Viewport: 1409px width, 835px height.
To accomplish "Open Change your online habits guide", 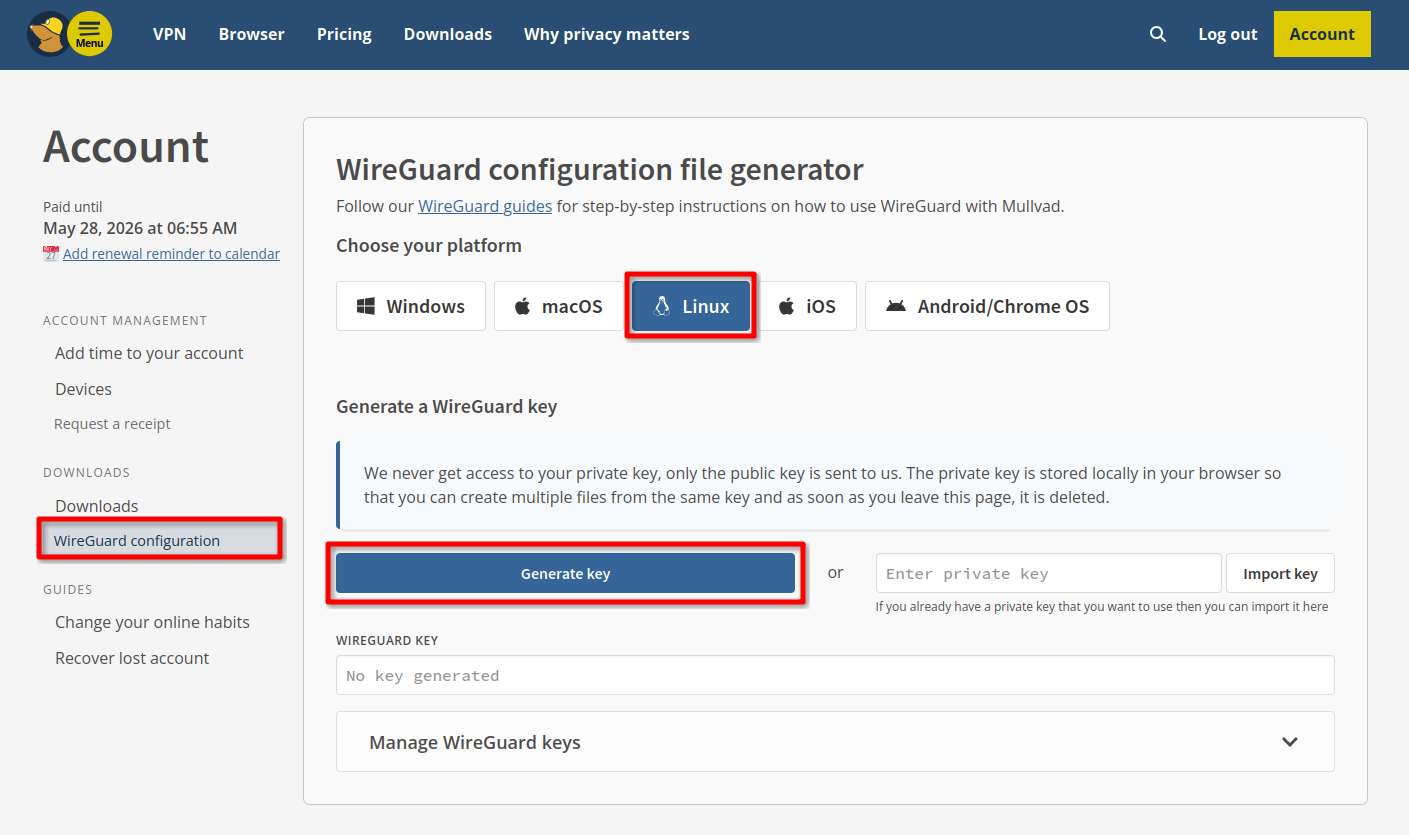I will tap(152, 622).
